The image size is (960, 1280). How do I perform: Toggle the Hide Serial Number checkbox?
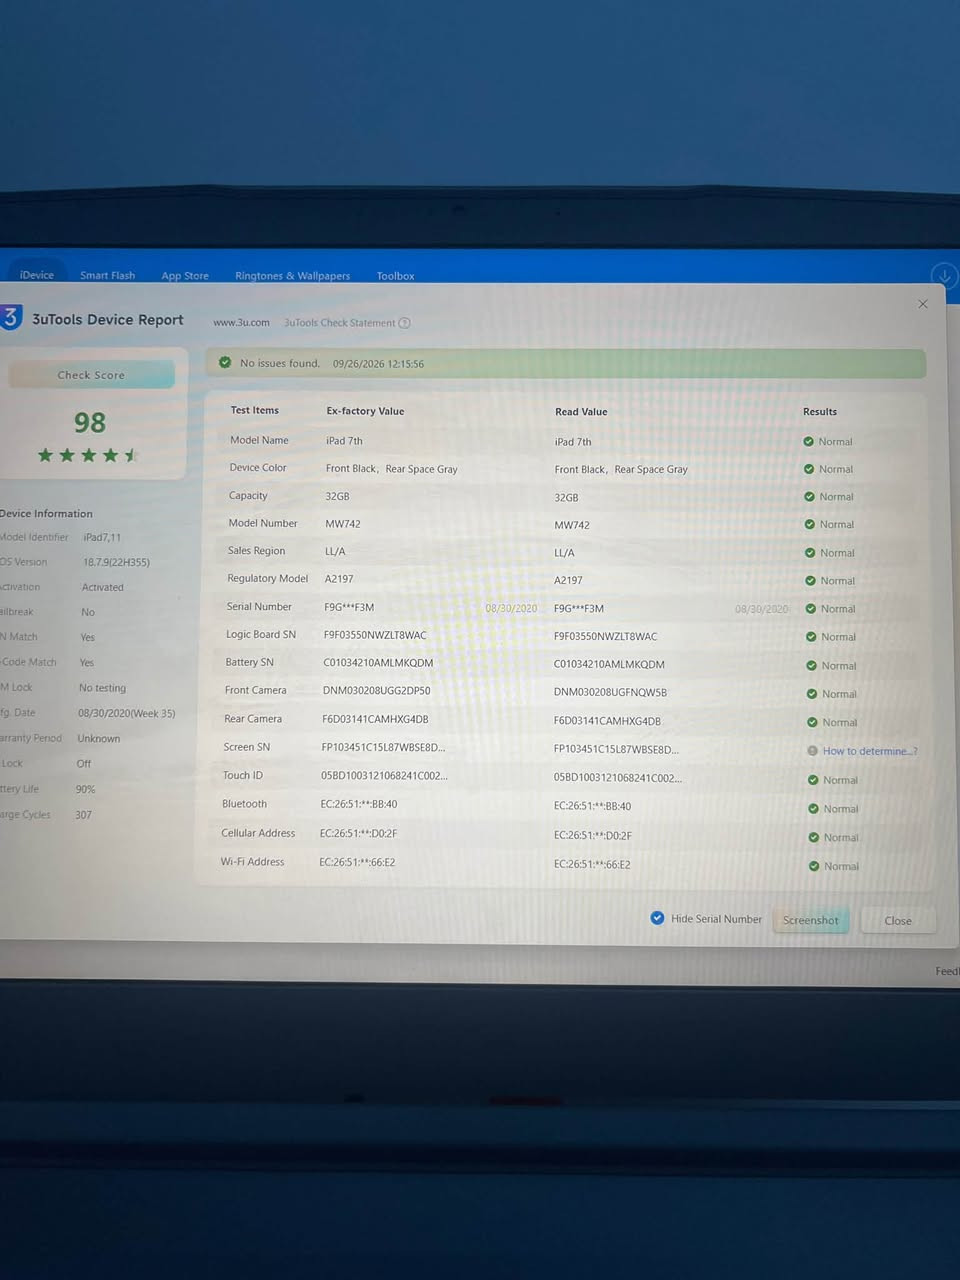(657, 918)
